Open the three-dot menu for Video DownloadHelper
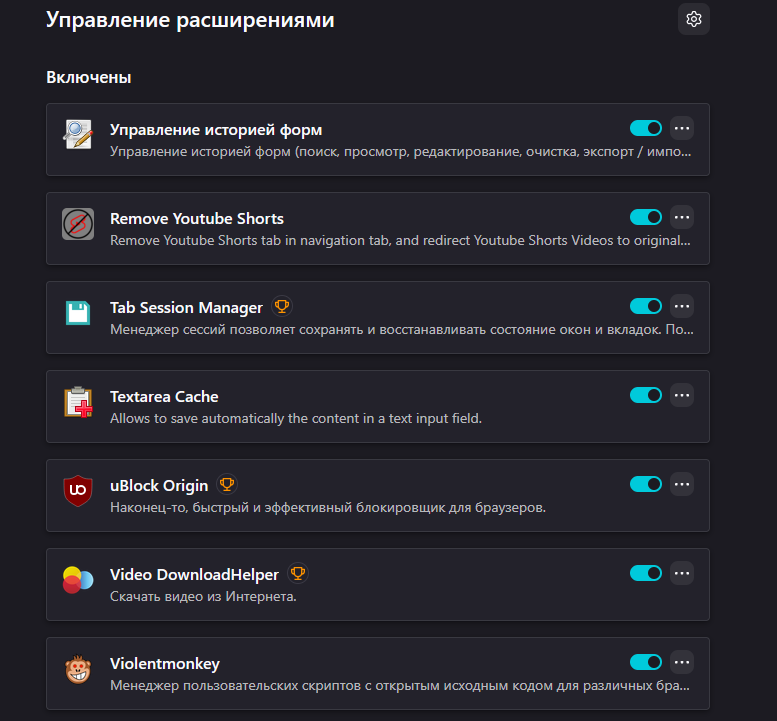Viewport: 777px width, 721px height. [682, 573]
